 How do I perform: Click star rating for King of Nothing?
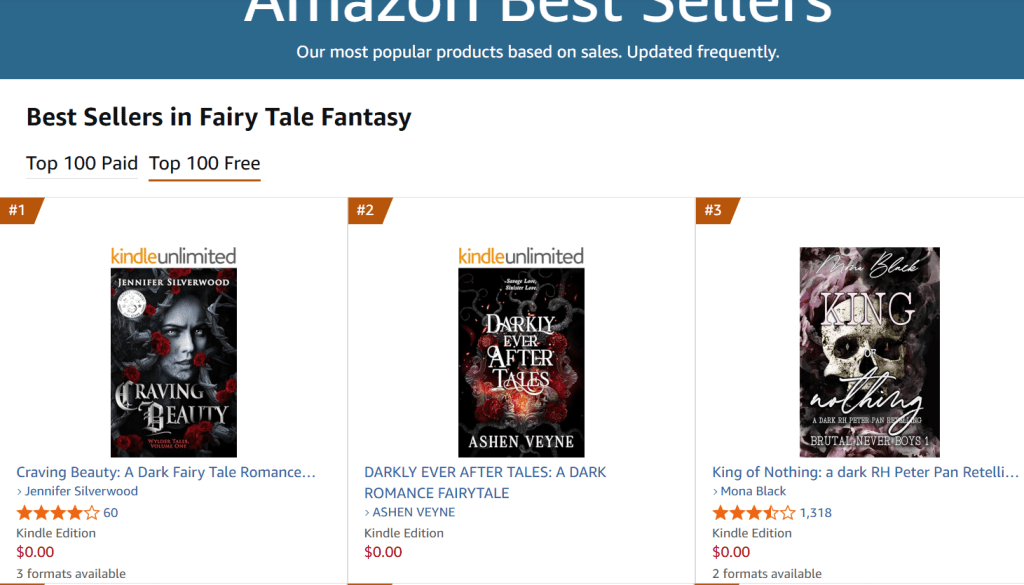coord(754,513)
